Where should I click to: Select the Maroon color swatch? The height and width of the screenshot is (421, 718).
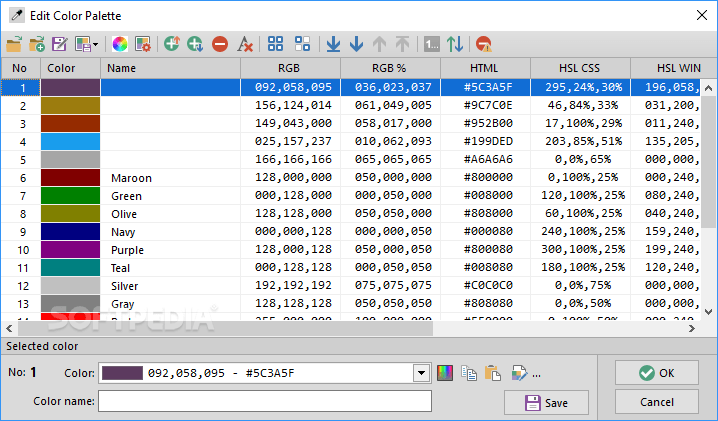pos(71,177)
